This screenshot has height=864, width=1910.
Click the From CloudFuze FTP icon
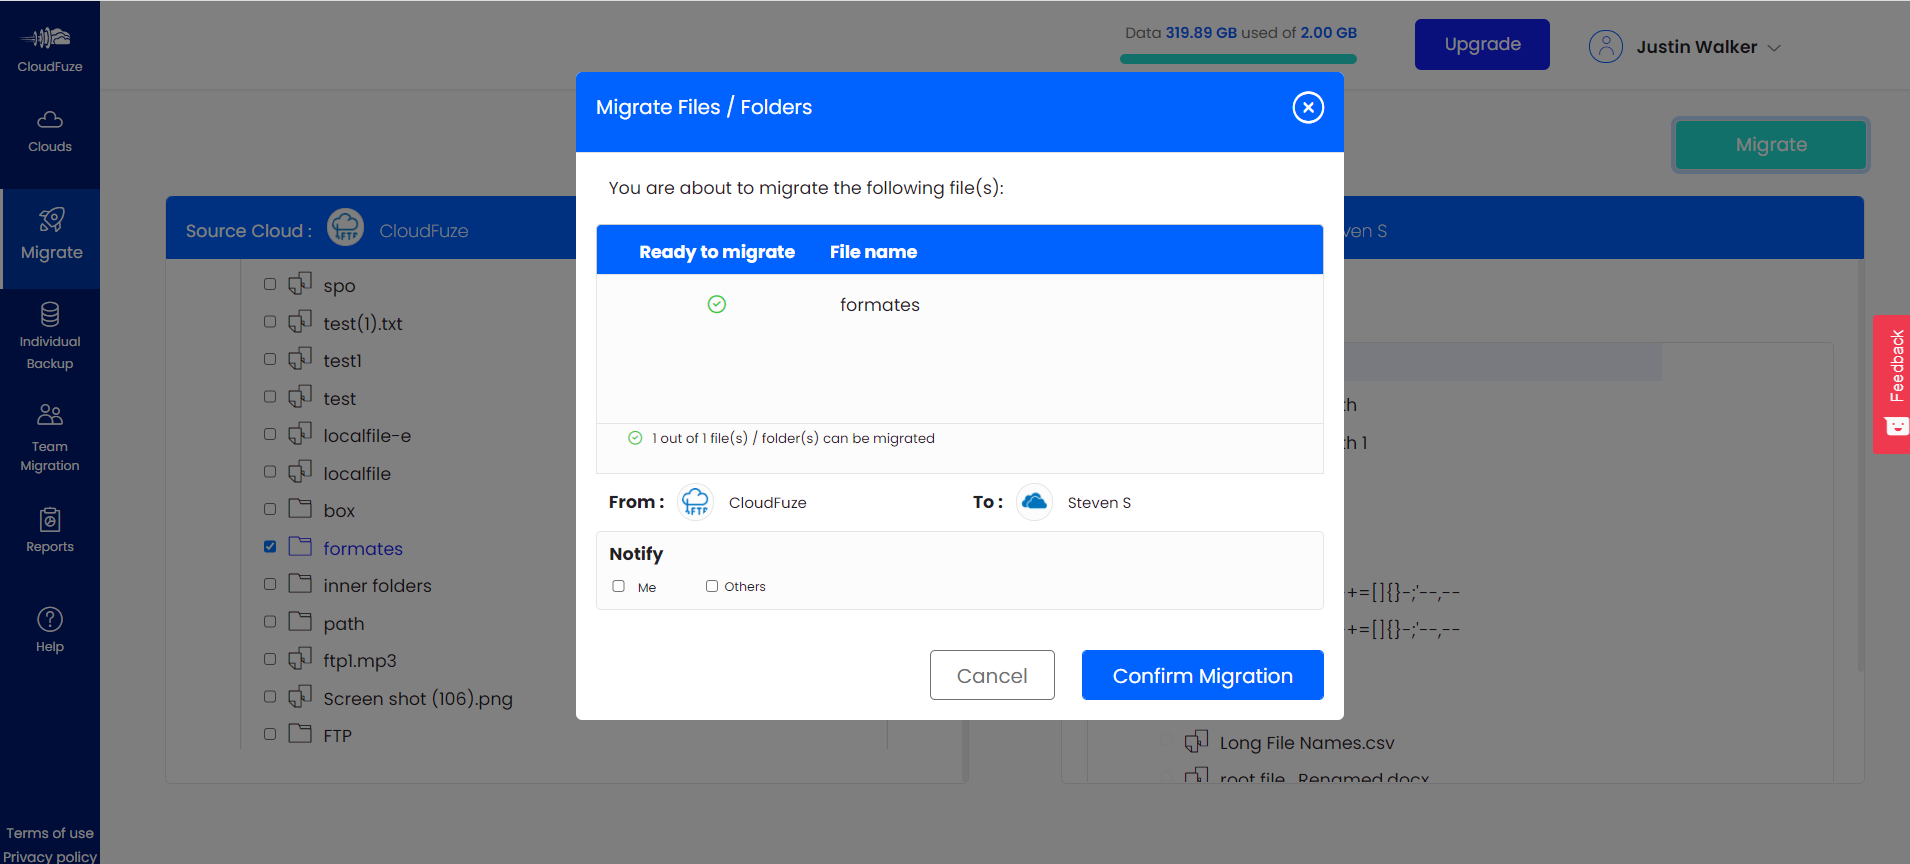[x=696, y=502]
